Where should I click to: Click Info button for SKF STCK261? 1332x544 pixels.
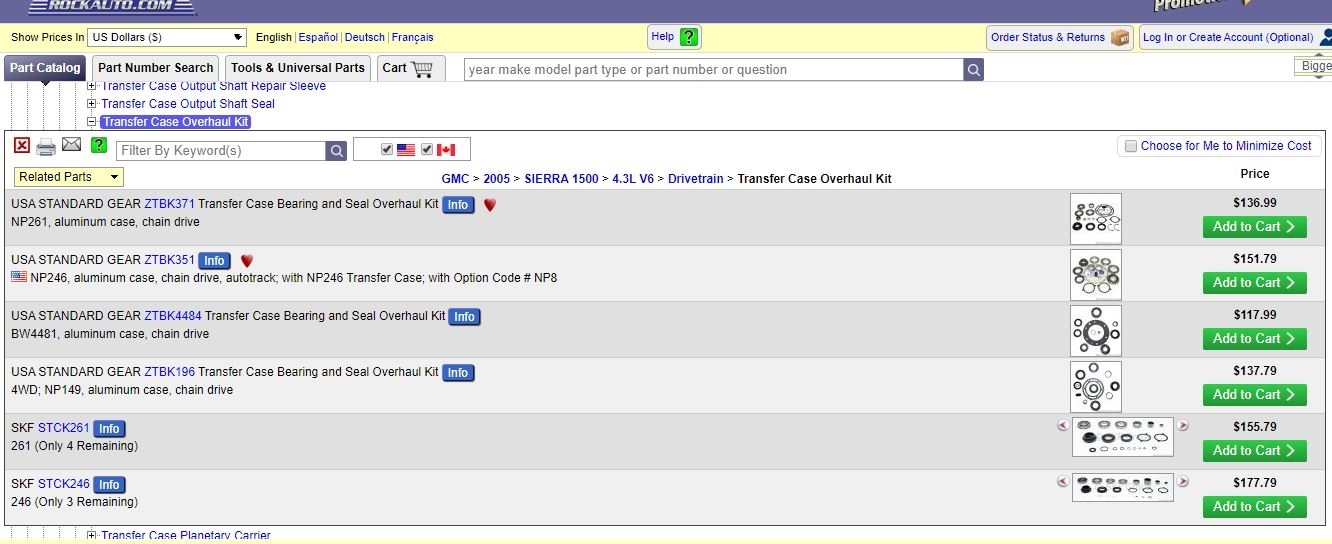pyautogui.click(x=109, y=429)
